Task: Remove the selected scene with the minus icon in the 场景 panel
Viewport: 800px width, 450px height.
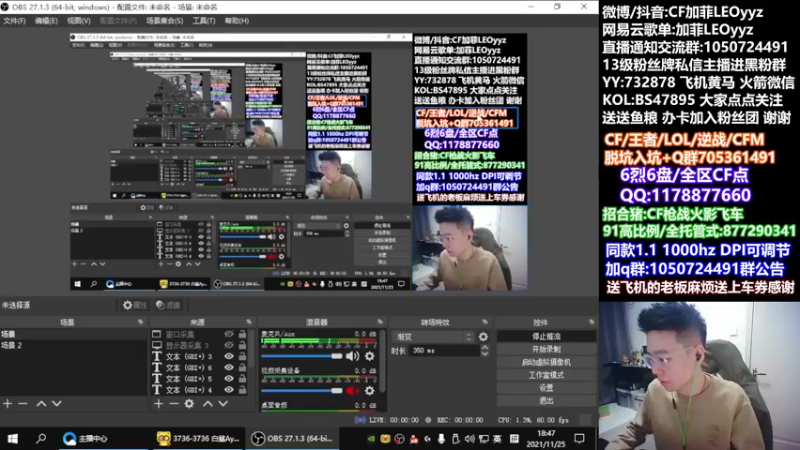Action: click(22, 404)
